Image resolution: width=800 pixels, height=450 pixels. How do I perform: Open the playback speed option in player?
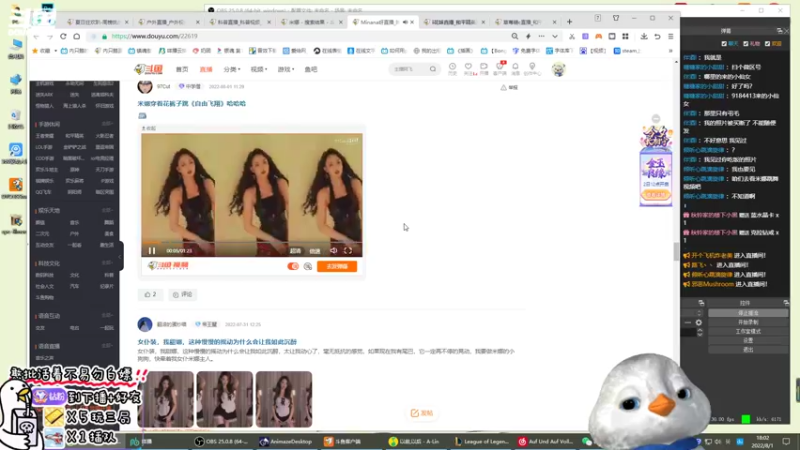coord(315,251)
